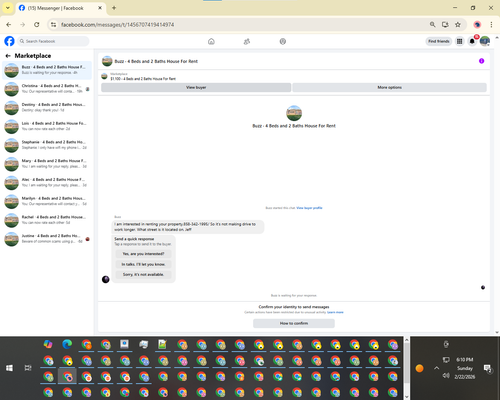
Task: Send quick response 'In talks. I'll let you know.'
Action: pyautogui.click(x=143, y=264)
